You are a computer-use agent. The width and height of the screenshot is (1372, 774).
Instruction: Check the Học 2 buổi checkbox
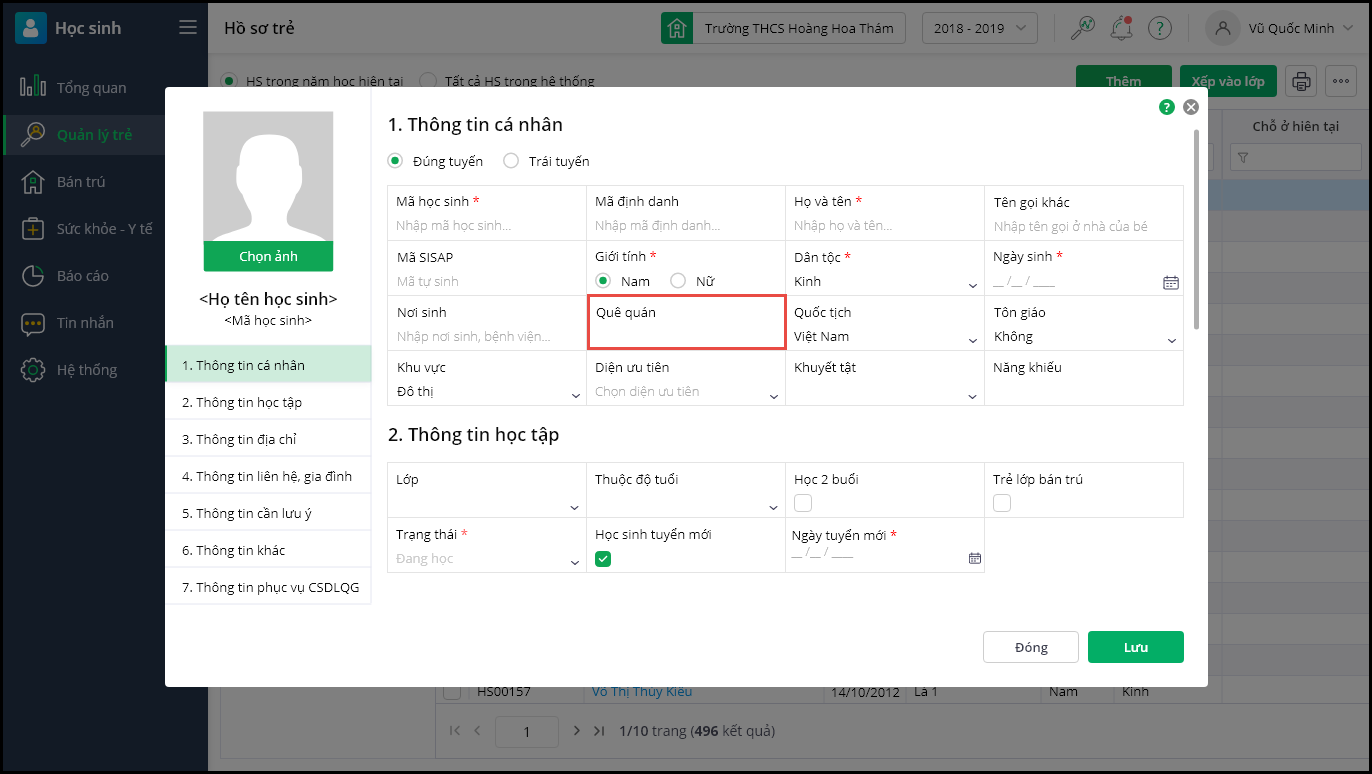[802, 503]
